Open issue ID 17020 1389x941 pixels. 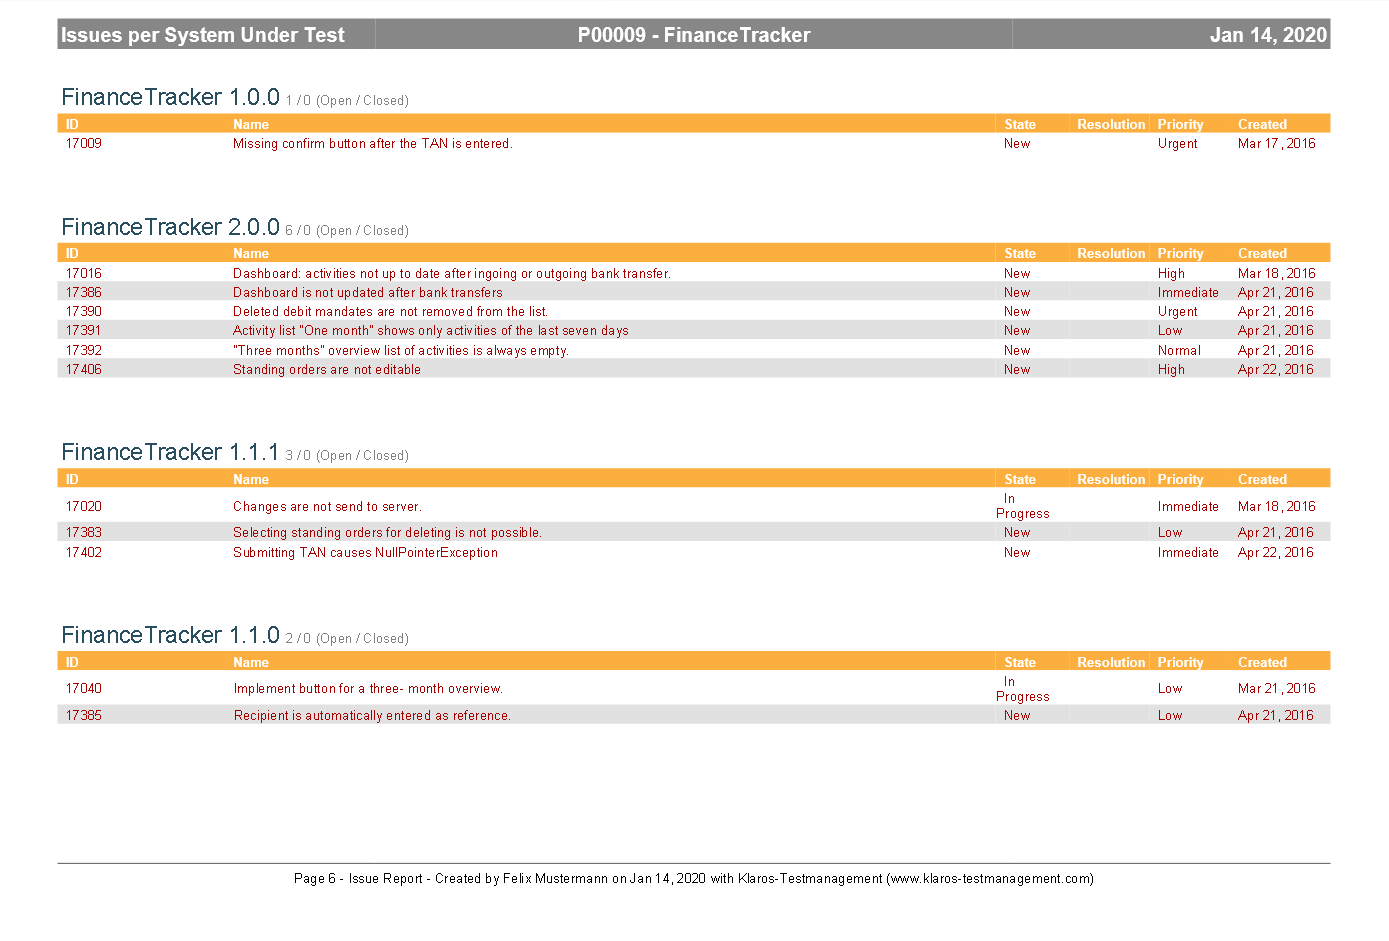(x=84, y=507)
